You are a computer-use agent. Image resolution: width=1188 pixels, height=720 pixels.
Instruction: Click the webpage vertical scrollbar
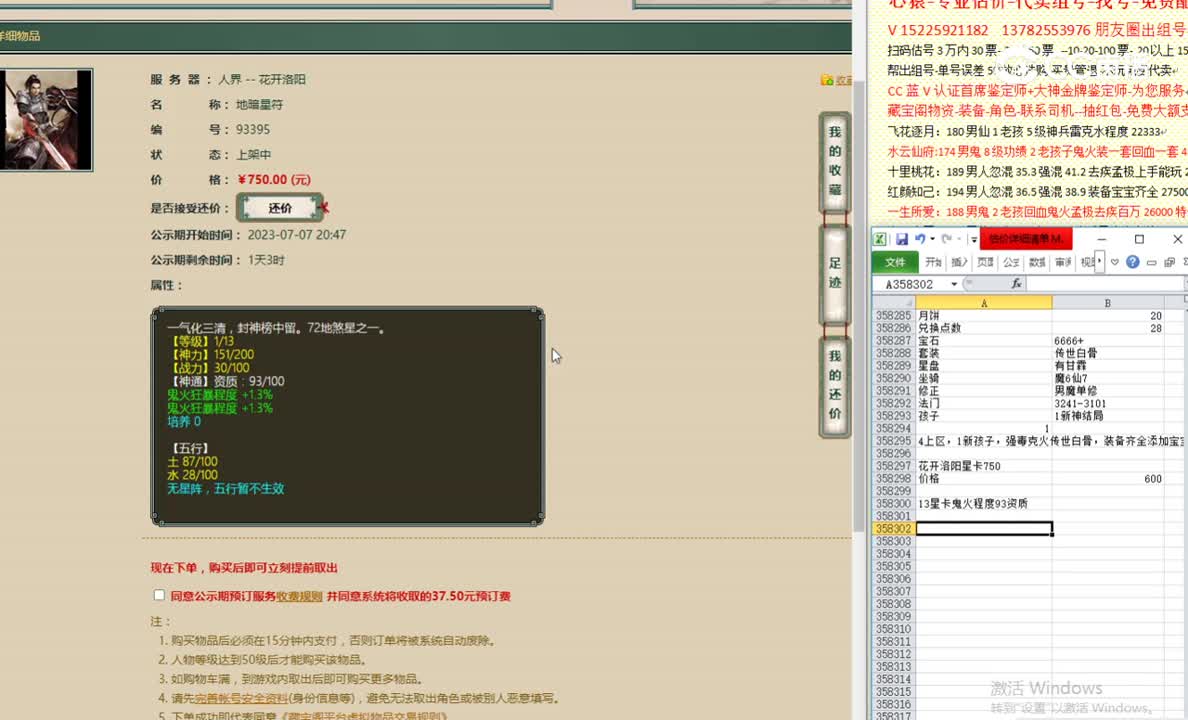click(857, 300)
